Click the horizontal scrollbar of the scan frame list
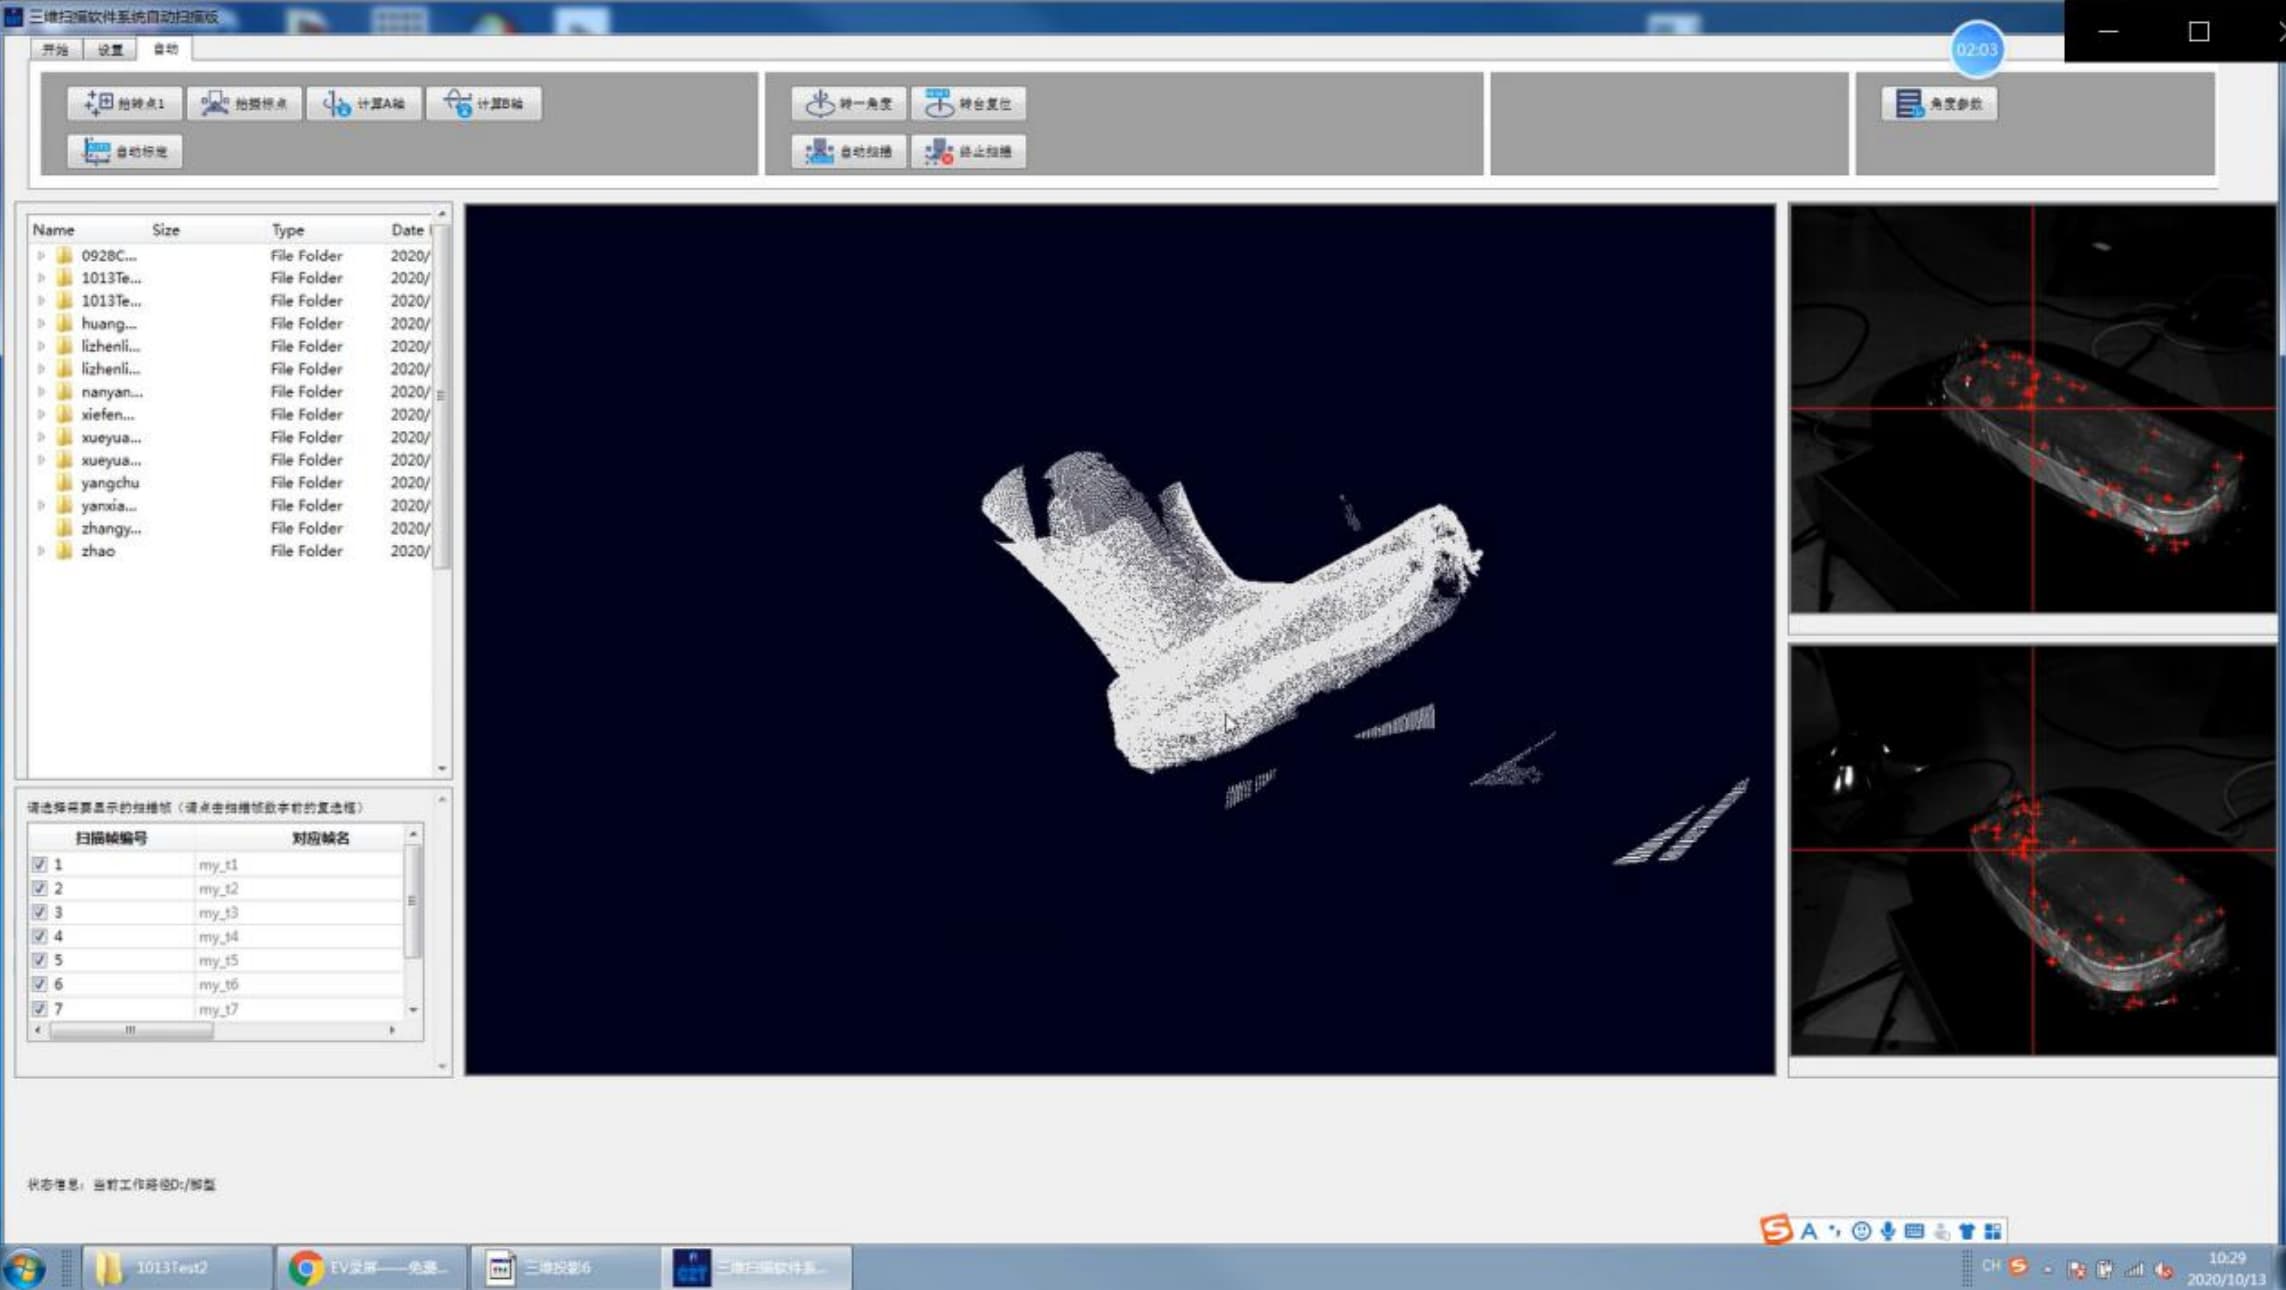 pyautogui.click(x=130, y=1030)
